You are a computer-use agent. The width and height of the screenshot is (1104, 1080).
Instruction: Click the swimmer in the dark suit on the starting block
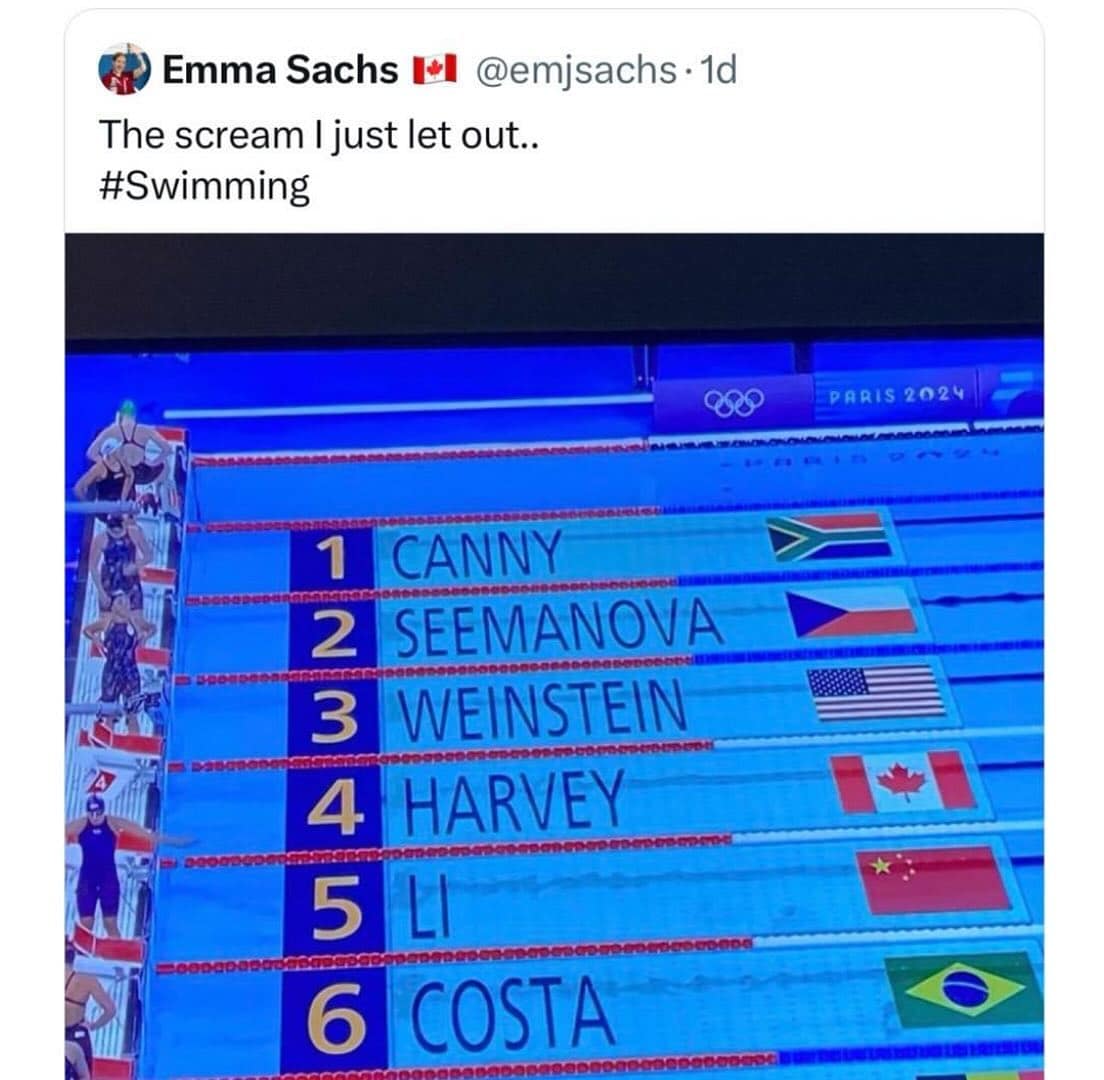[x=99, y=862]
